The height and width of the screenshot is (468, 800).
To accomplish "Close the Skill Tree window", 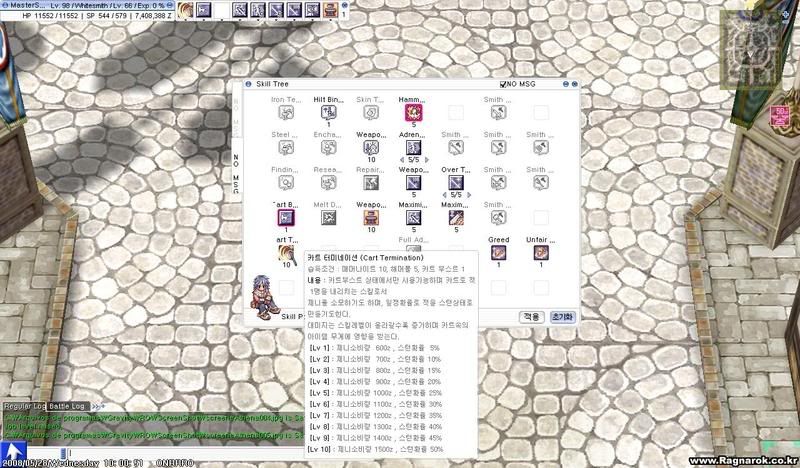I will click(574, 84).
